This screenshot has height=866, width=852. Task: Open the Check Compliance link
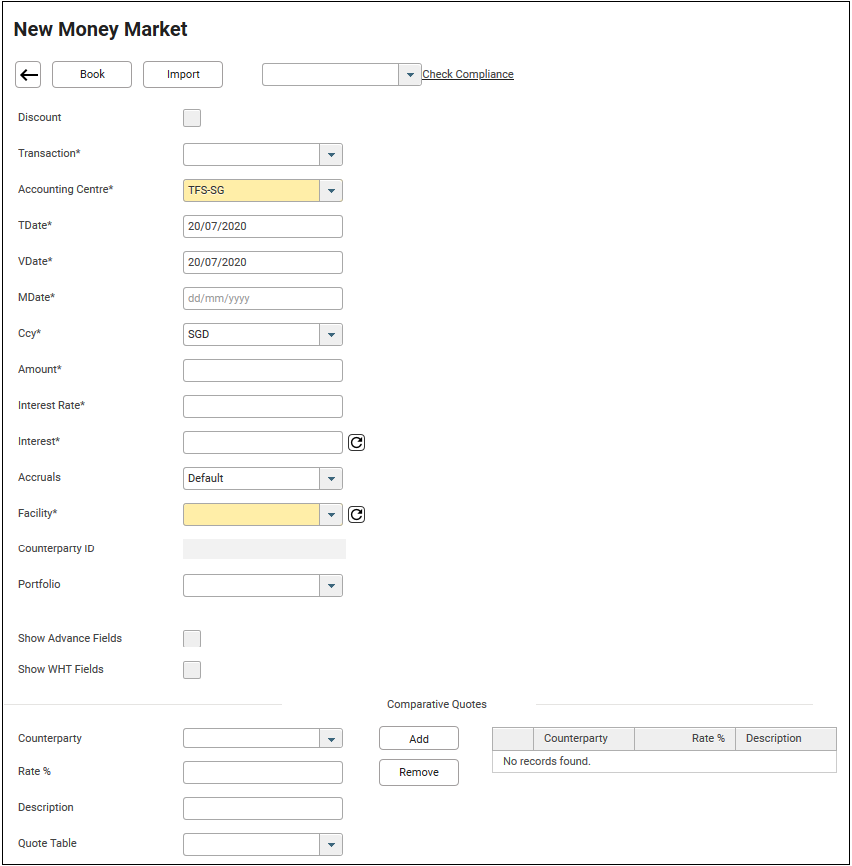468,75
